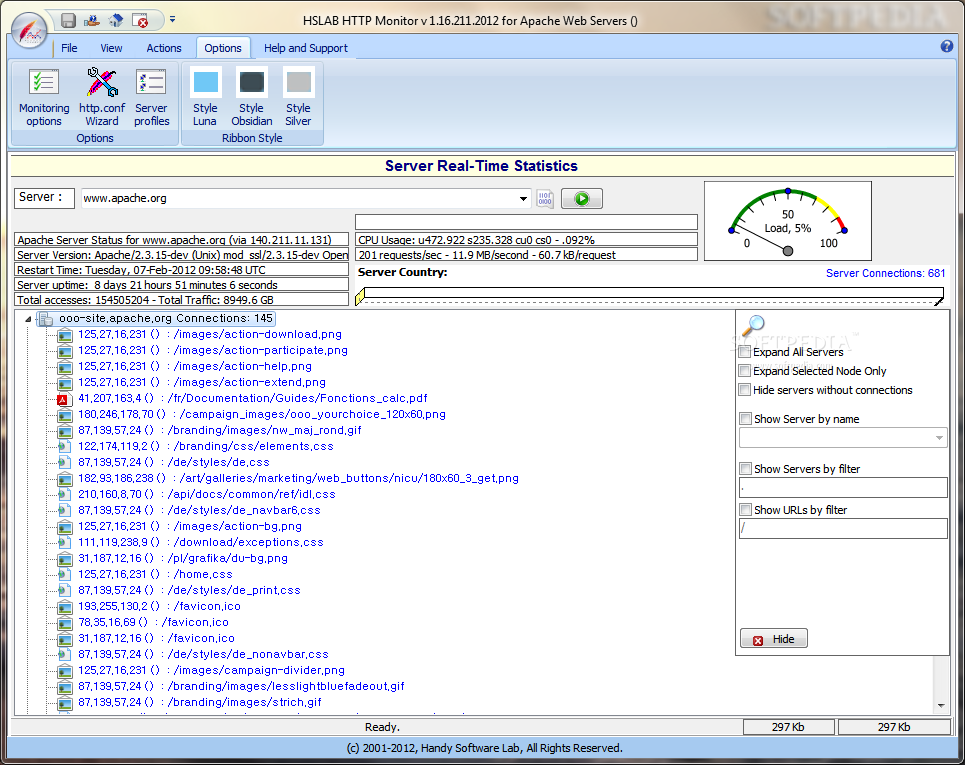Image resolution: width=965 pixels, height=765 pixels.
Task: Select the action-download.png connection row
Action: click(x=209, y=334)
